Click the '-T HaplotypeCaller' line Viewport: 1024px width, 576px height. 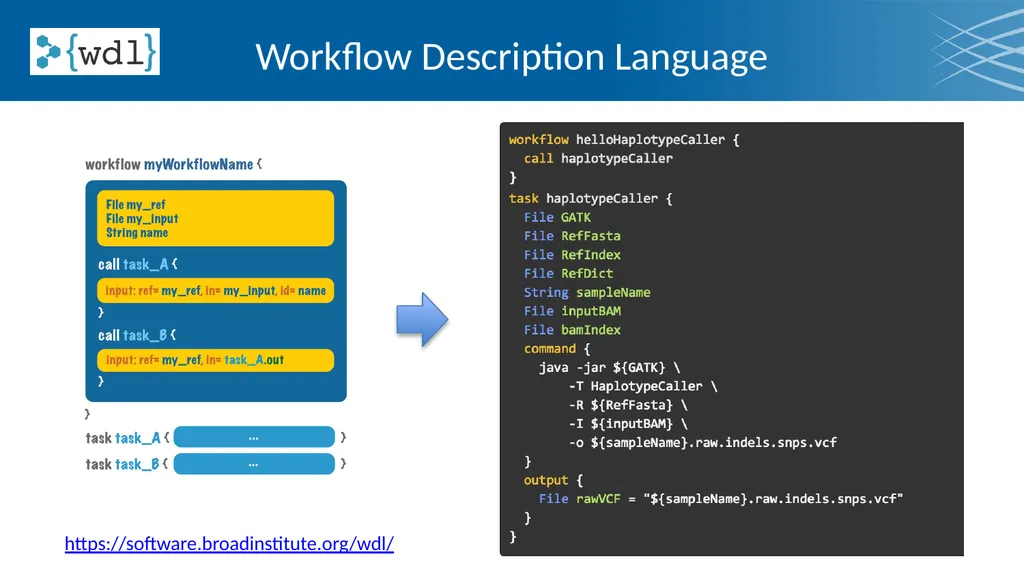[x=643, y=387]
